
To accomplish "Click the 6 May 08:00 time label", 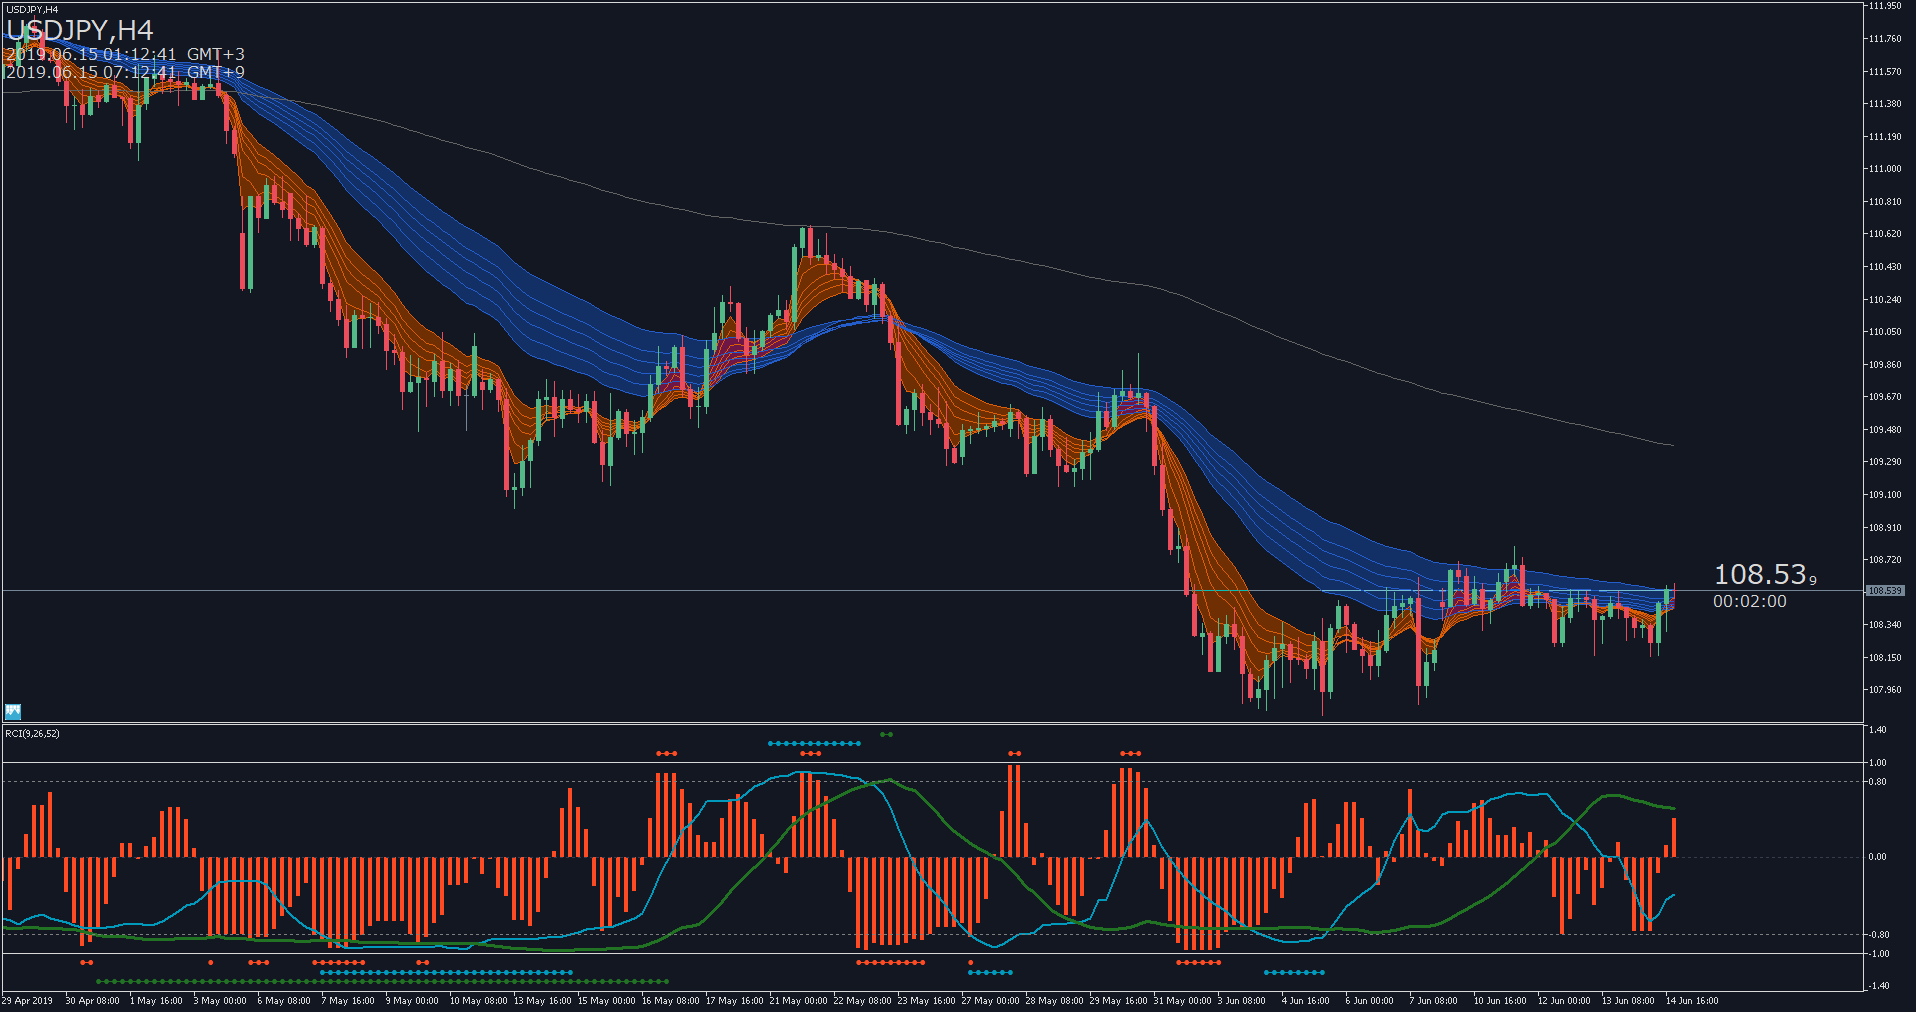I will 284,1001.
